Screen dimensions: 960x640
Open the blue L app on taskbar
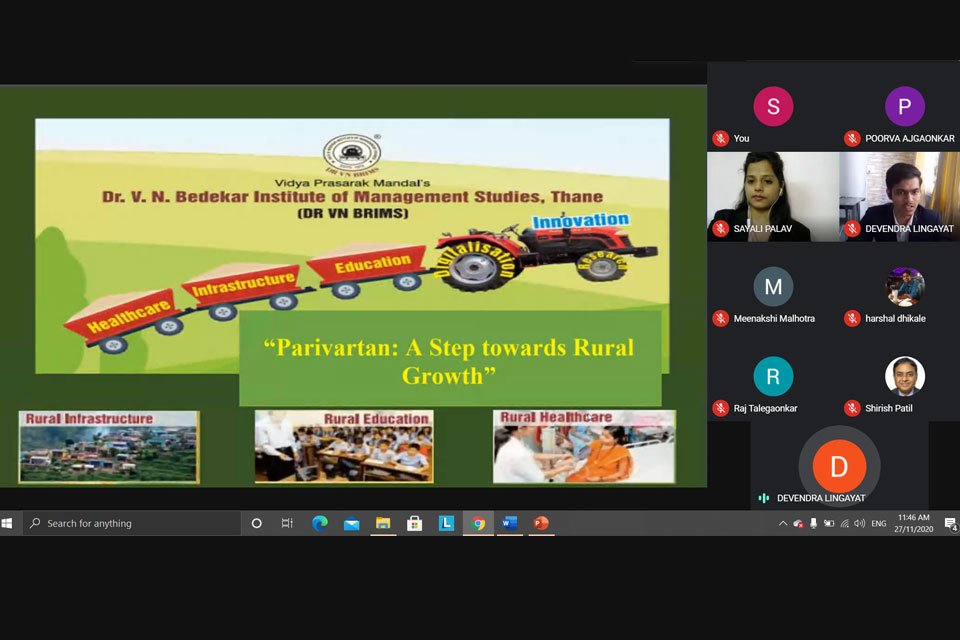446,523
